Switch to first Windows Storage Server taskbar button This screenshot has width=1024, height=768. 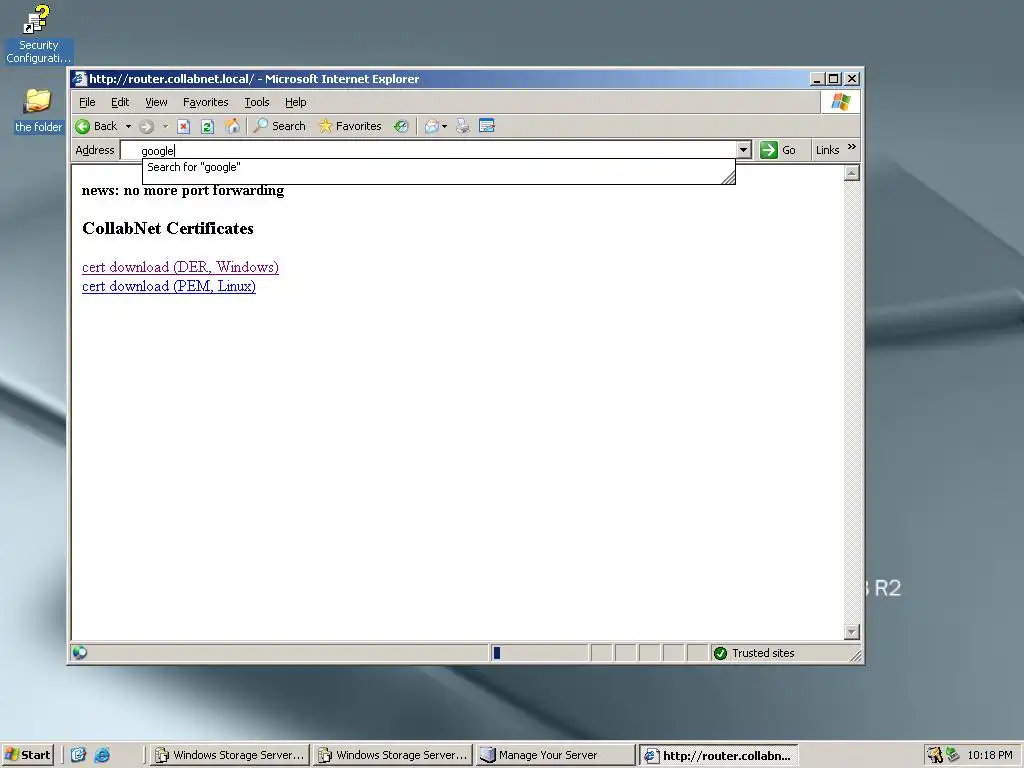point(229,755)
